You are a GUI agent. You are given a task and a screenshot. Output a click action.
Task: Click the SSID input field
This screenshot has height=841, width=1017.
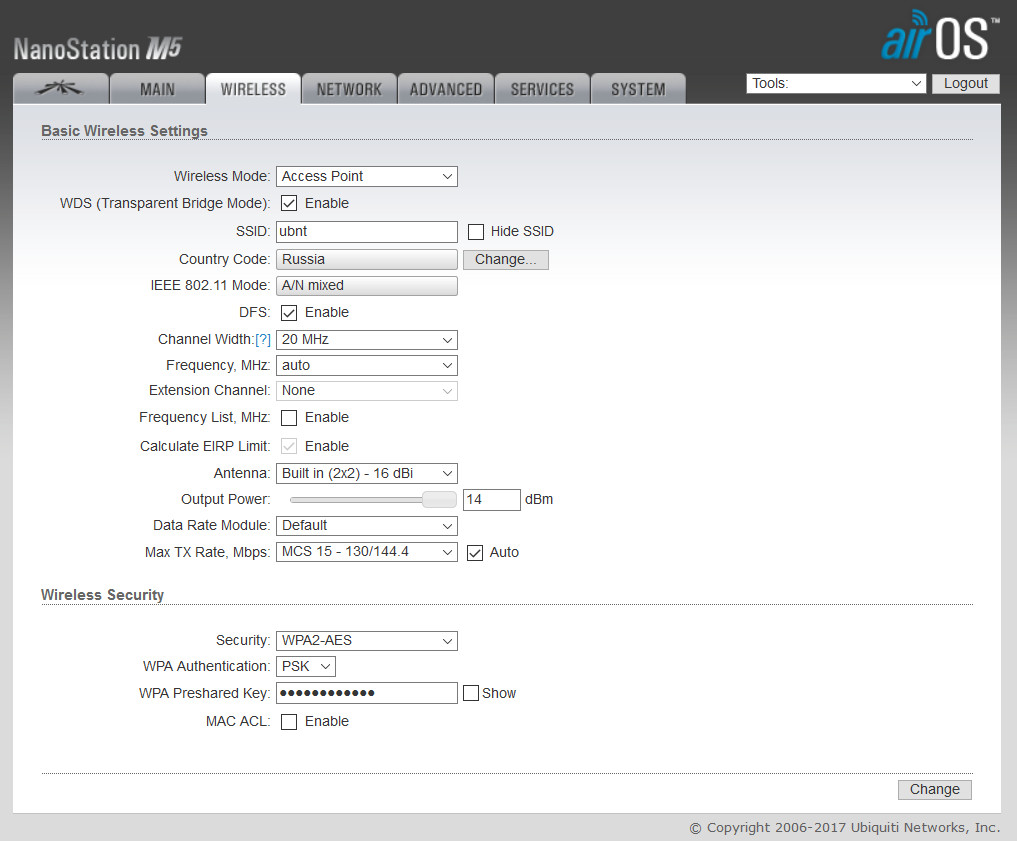coord(366,231)
